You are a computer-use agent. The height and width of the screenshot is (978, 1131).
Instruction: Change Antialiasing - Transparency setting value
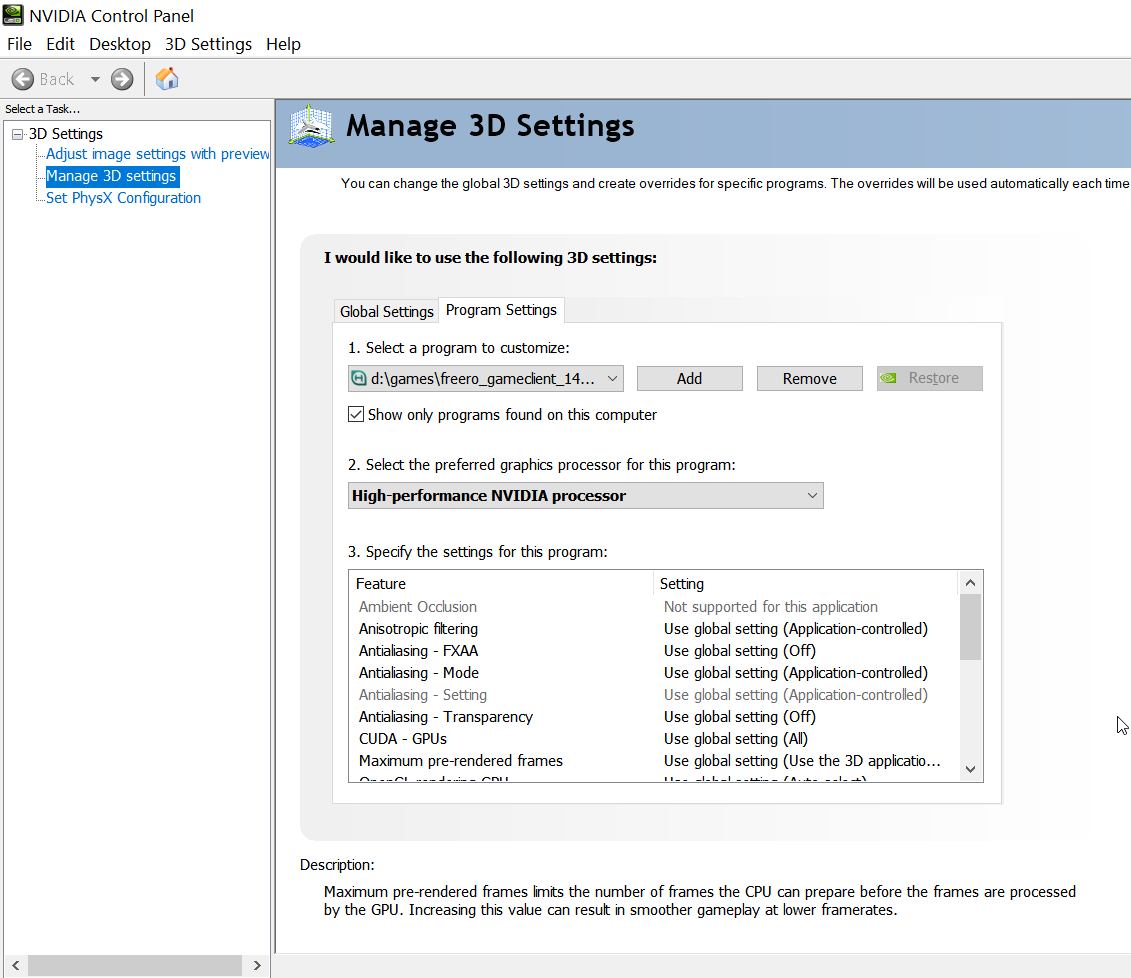(x=739, y=717)
